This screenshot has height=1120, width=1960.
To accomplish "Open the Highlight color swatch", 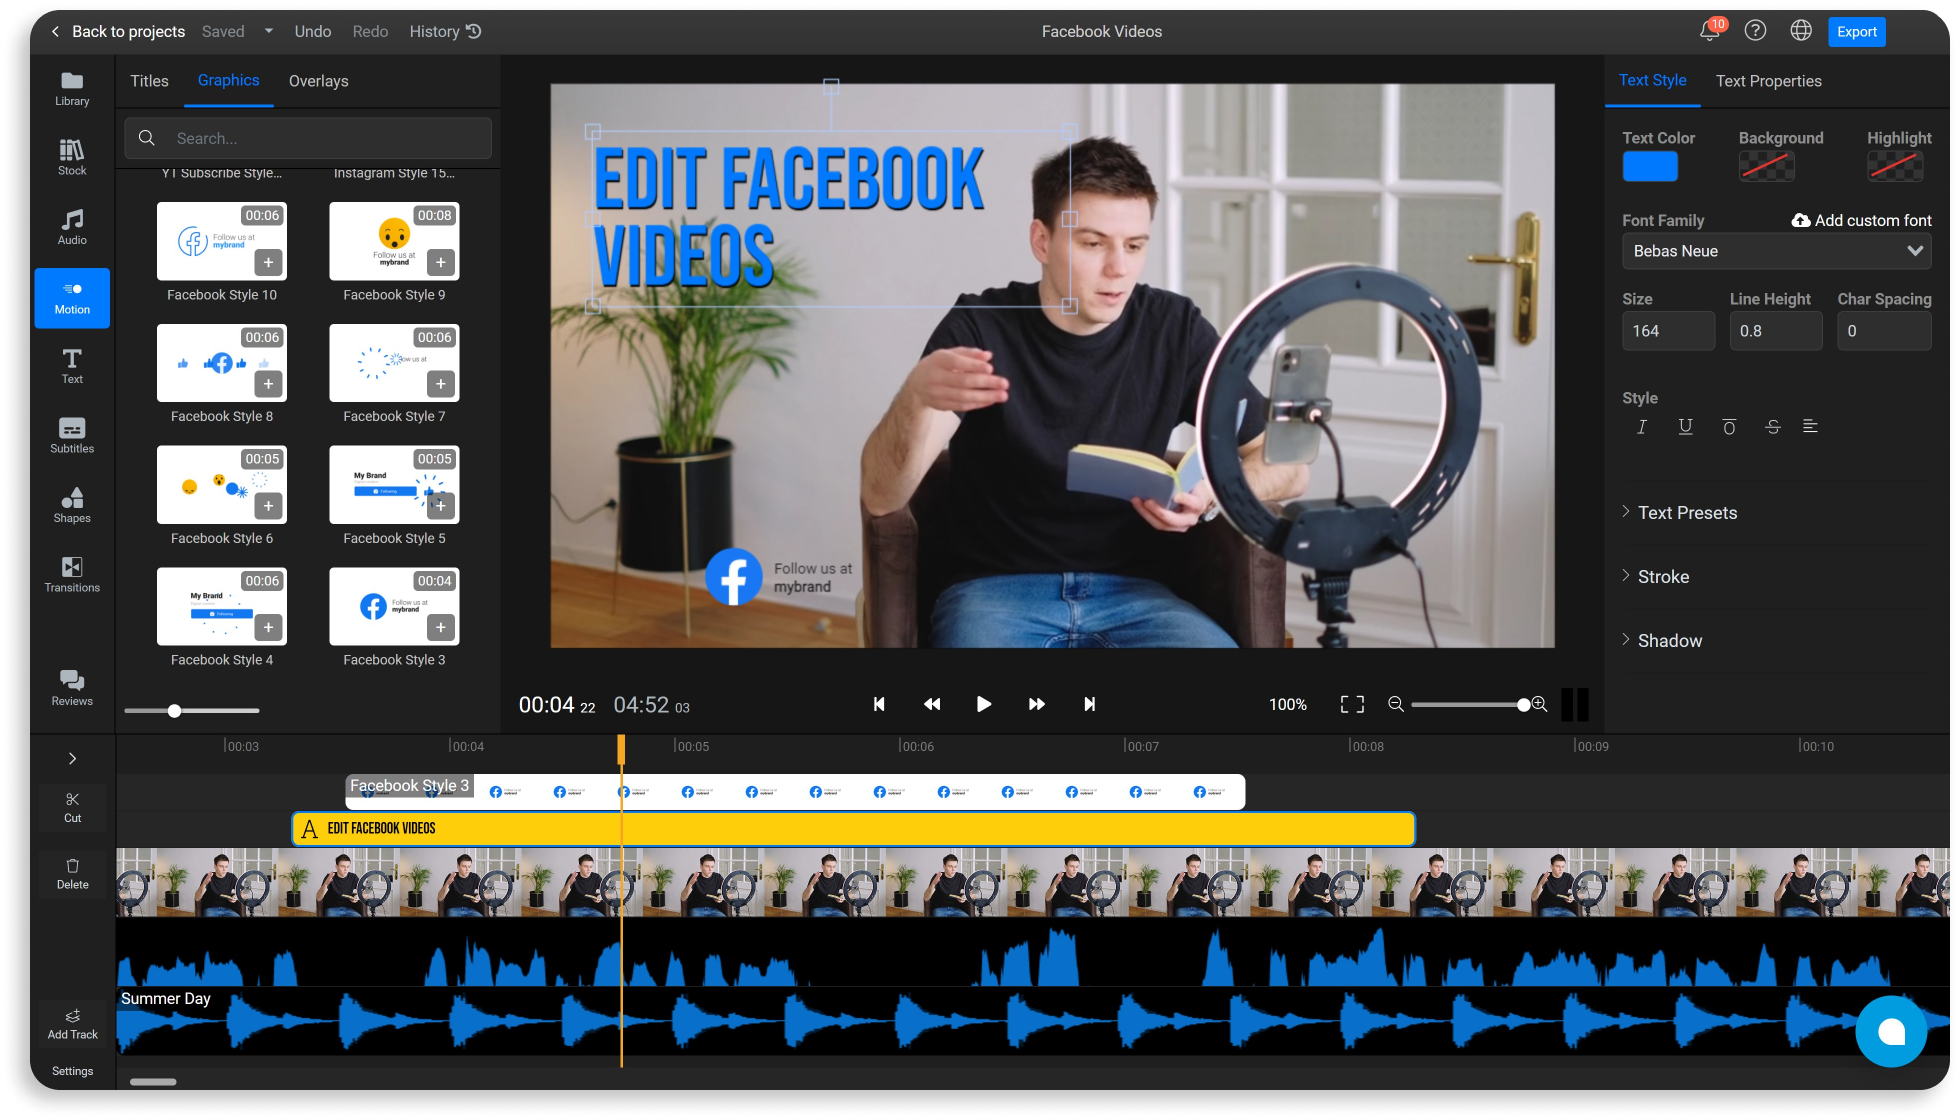I will pos(1895,166).
